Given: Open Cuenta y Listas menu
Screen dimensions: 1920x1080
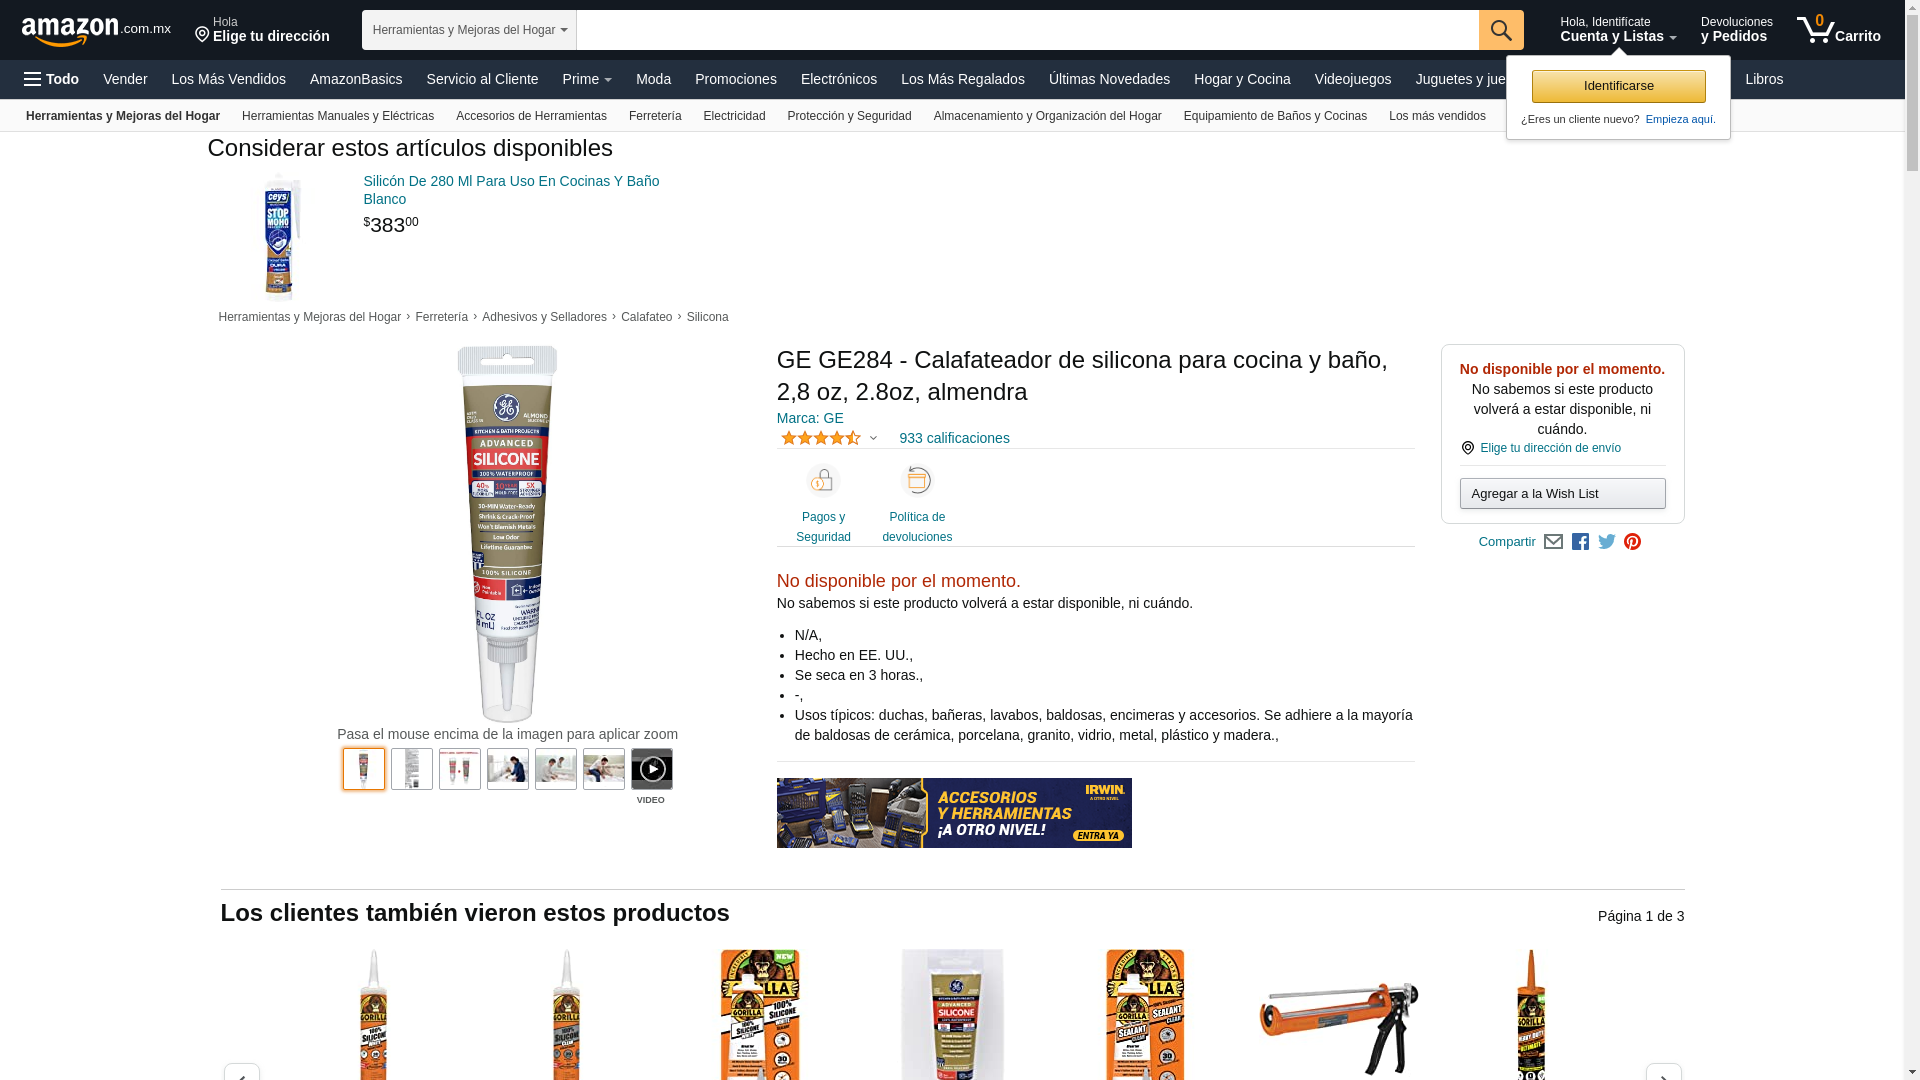Looking at the screenshot, I should (1618, 30).
